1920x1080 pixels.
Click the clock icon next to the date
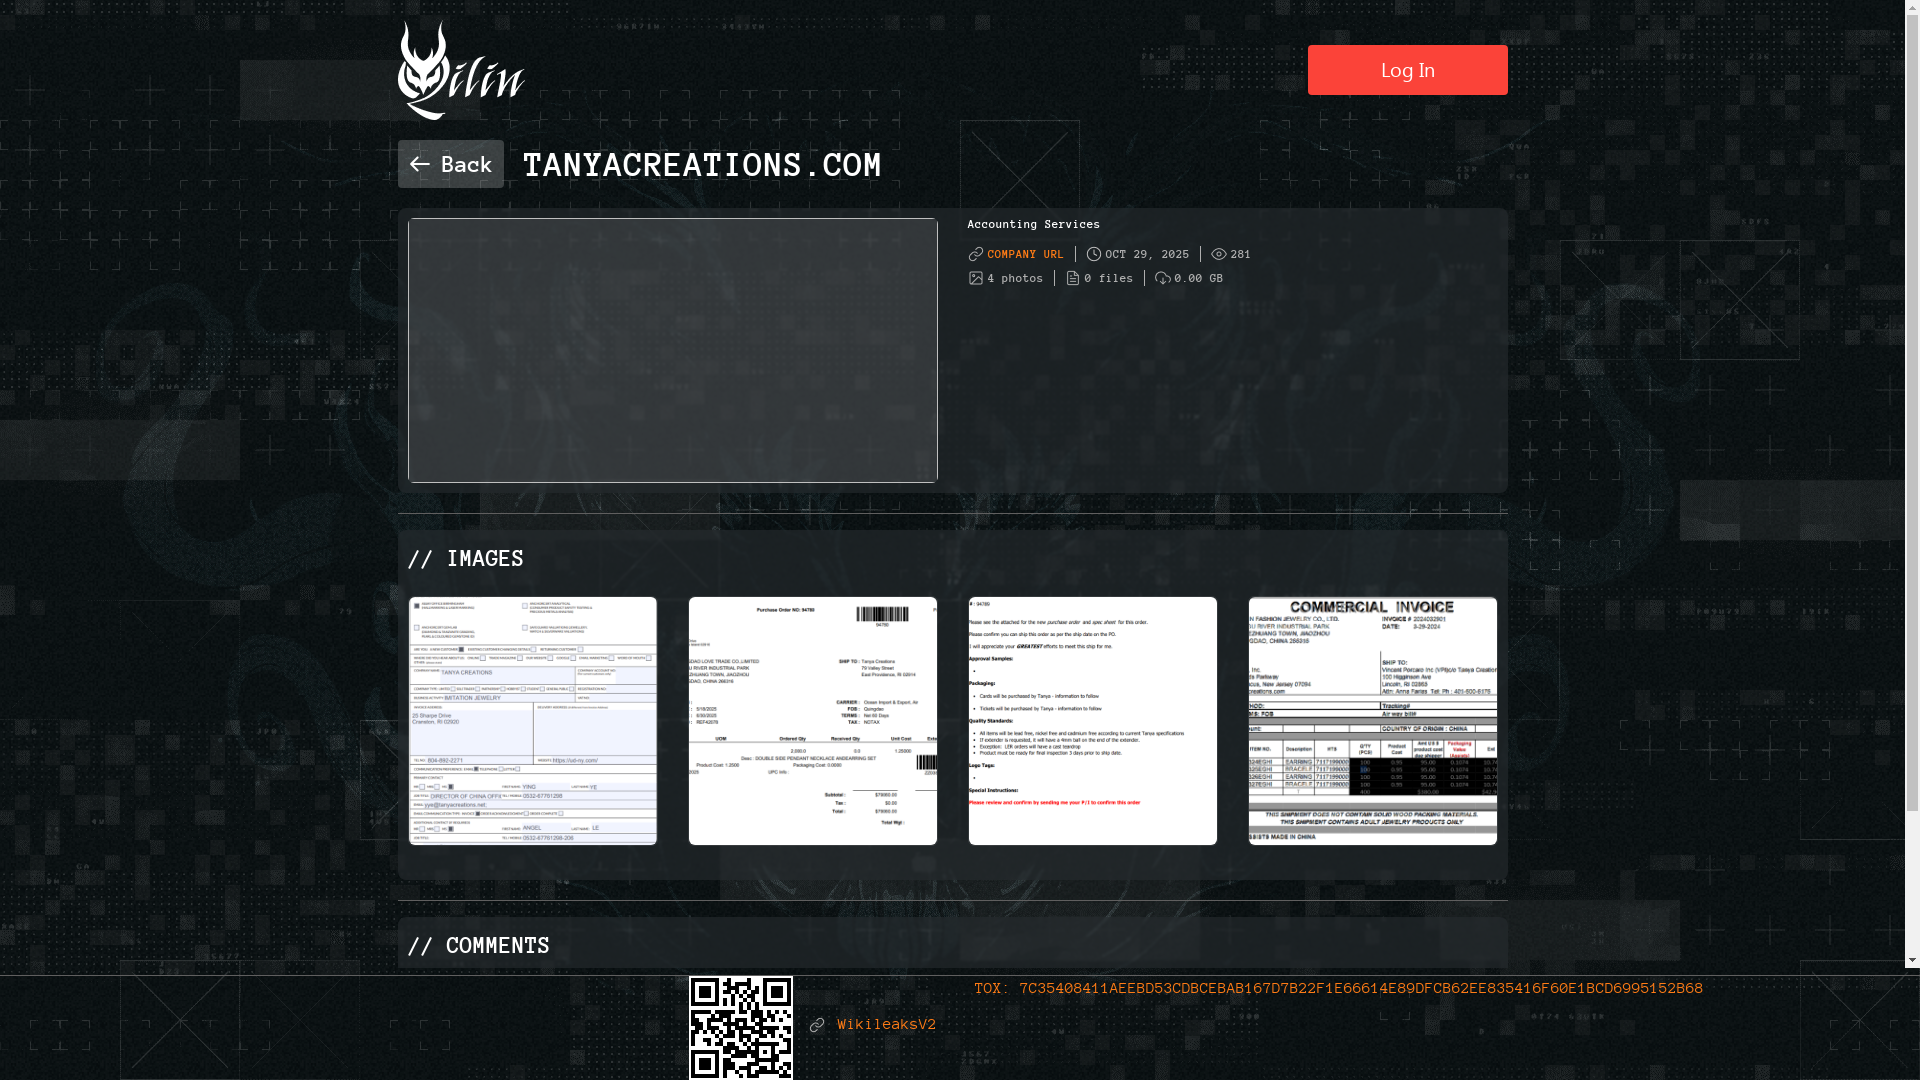point(1094,254)
